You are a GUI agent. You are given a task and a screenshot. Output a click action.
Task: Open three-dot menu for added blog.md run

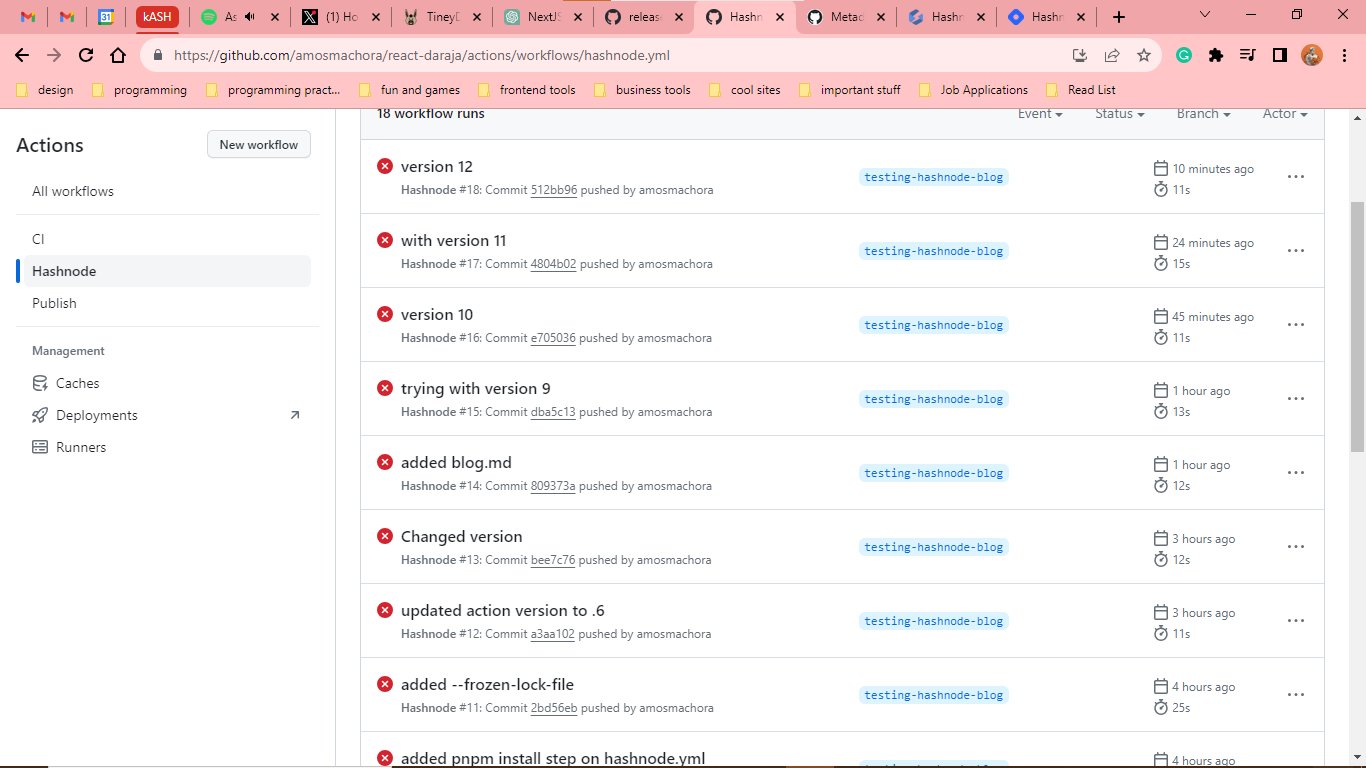[1295, 473]
